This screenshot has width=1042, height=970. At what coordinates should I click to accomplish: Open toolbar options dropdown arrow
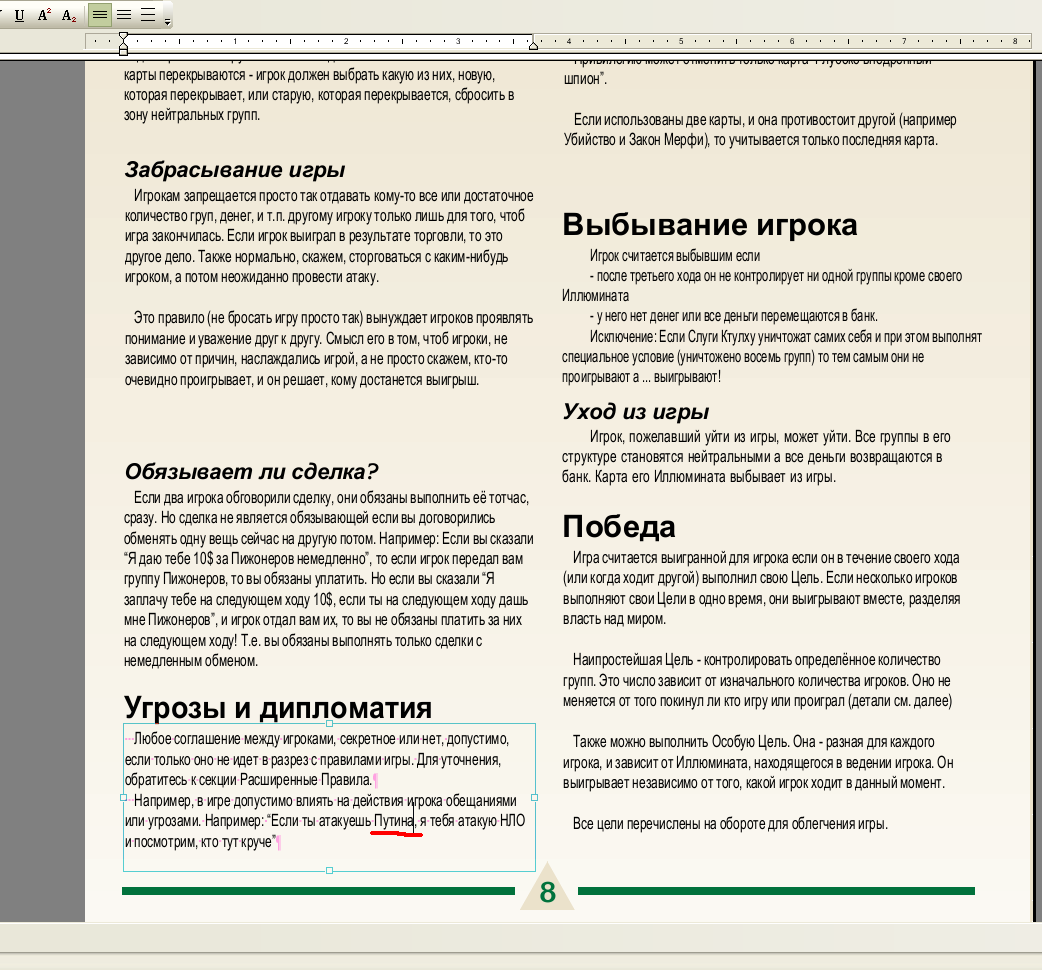coord(167,20)
